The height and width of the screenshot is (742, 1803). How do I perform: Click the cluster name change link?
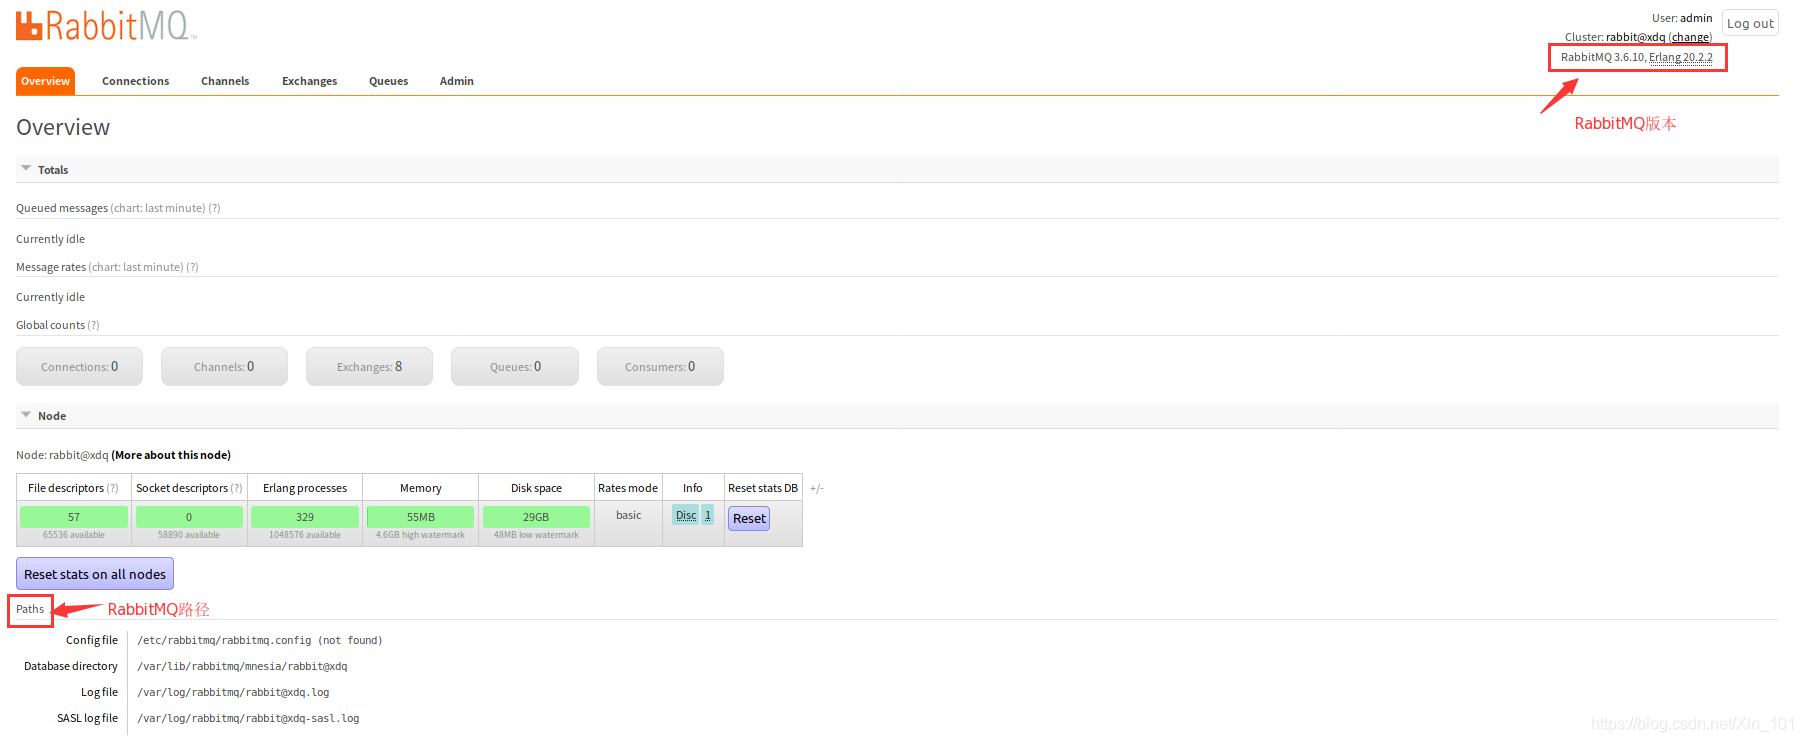1690,37
